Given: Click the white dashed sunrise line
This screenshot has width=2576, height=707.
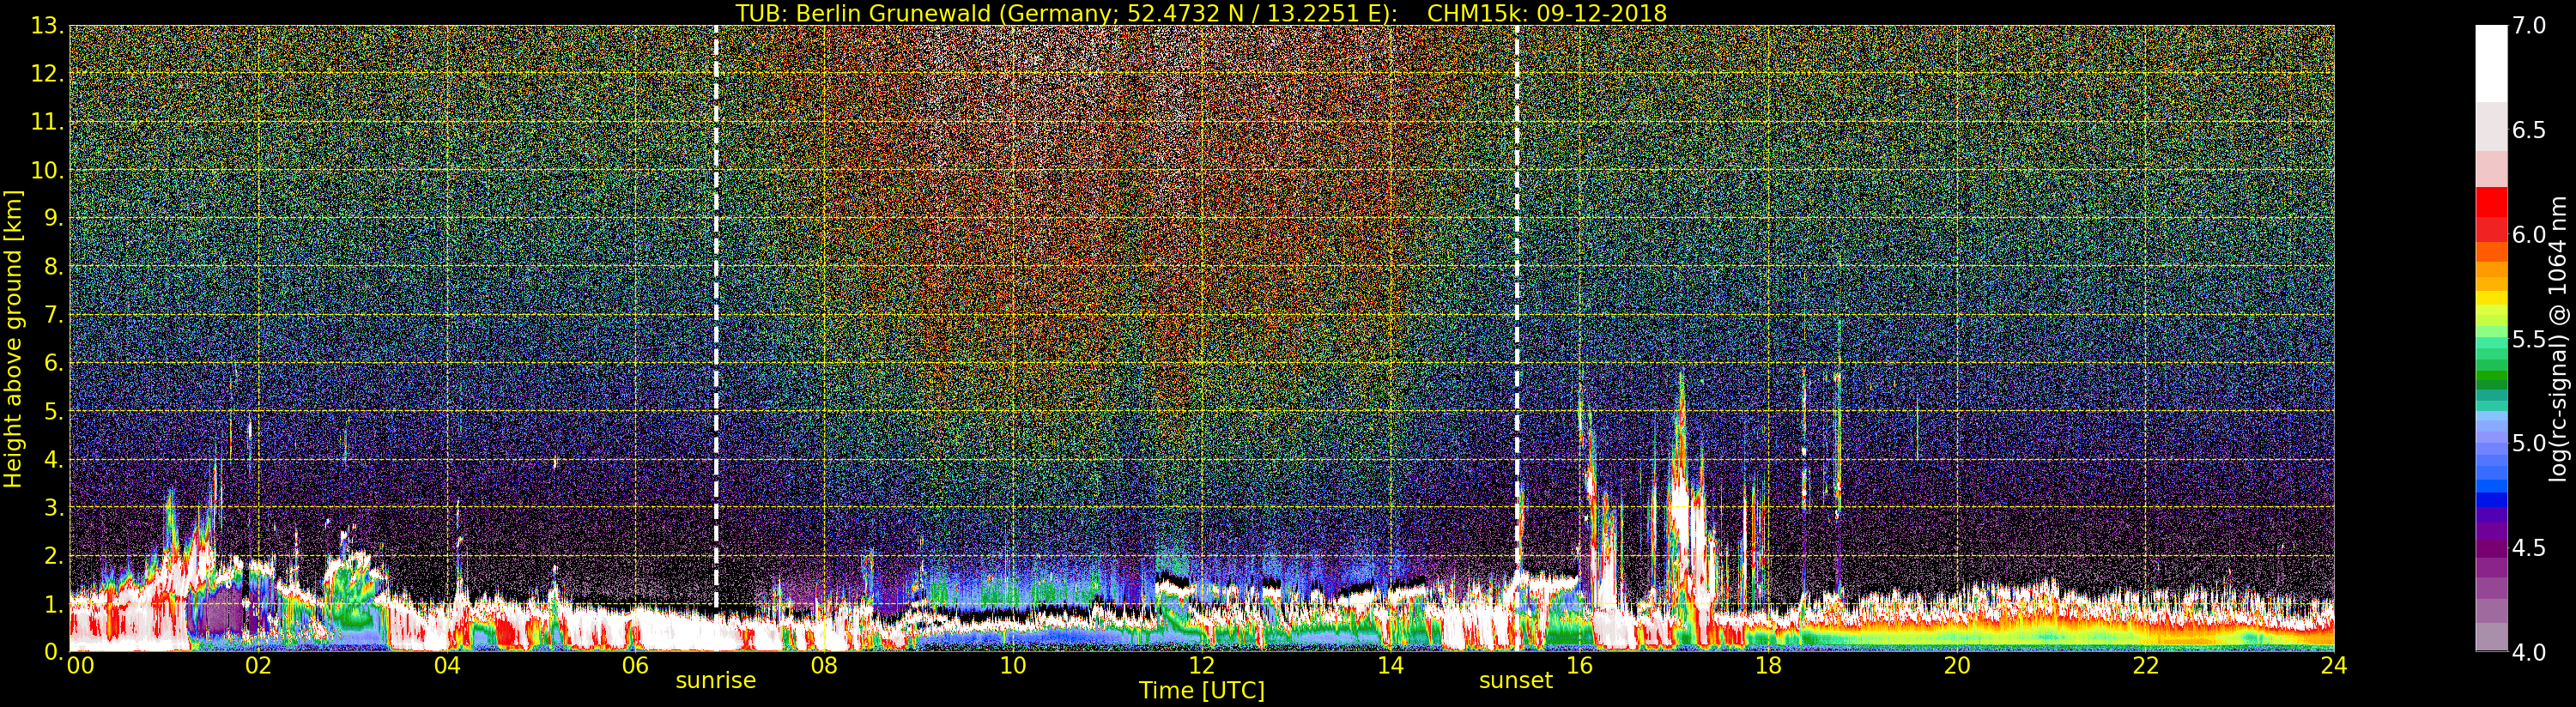Looking at the screenshot, I should (x=716, y=300).
